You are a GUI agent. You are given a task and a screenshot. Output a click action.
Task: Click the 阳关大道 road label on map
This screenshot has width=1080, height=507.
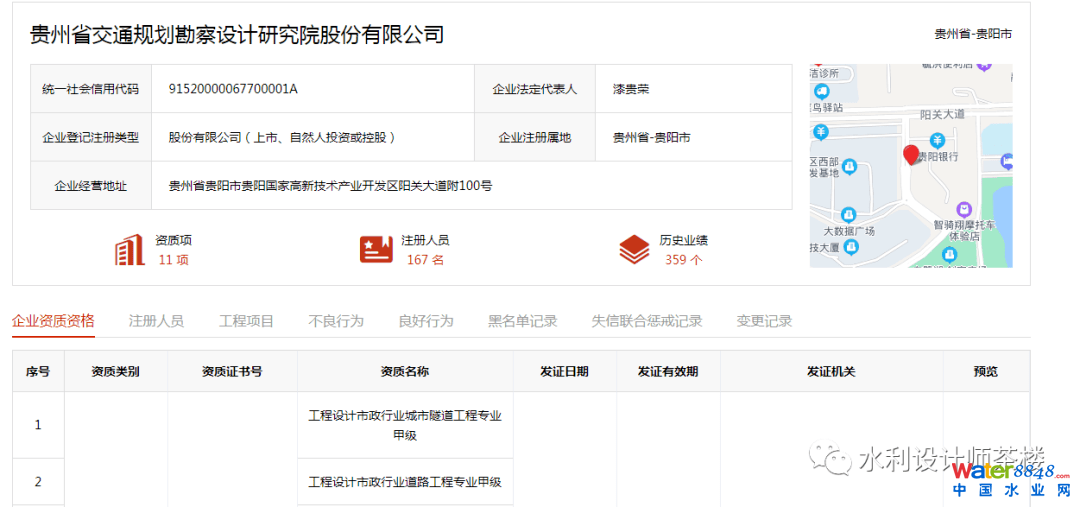tap(941, 114)
